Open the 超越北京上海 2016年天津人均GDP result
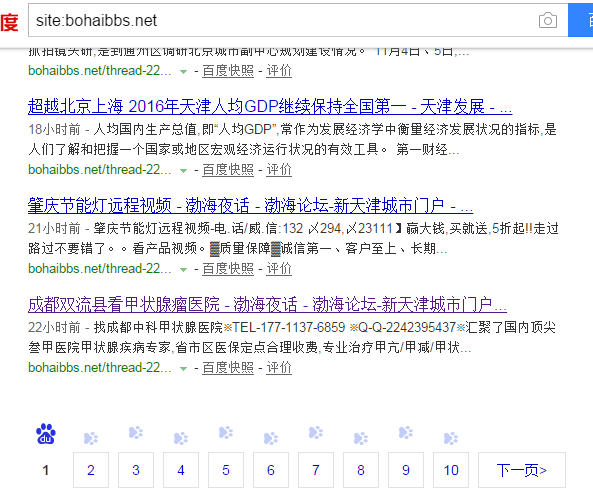This screenshot has height=495, width=593. 270,106
